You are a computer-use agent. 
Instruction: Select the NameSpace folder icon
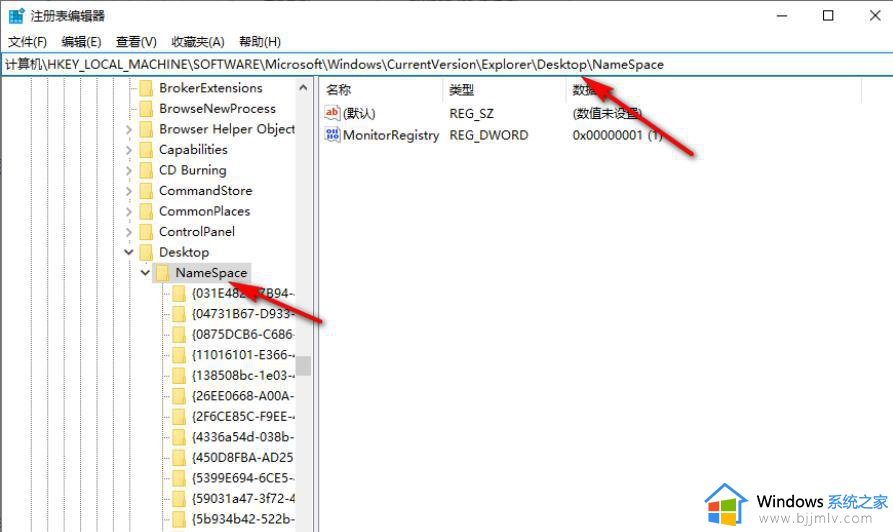(x=163, y=273)
